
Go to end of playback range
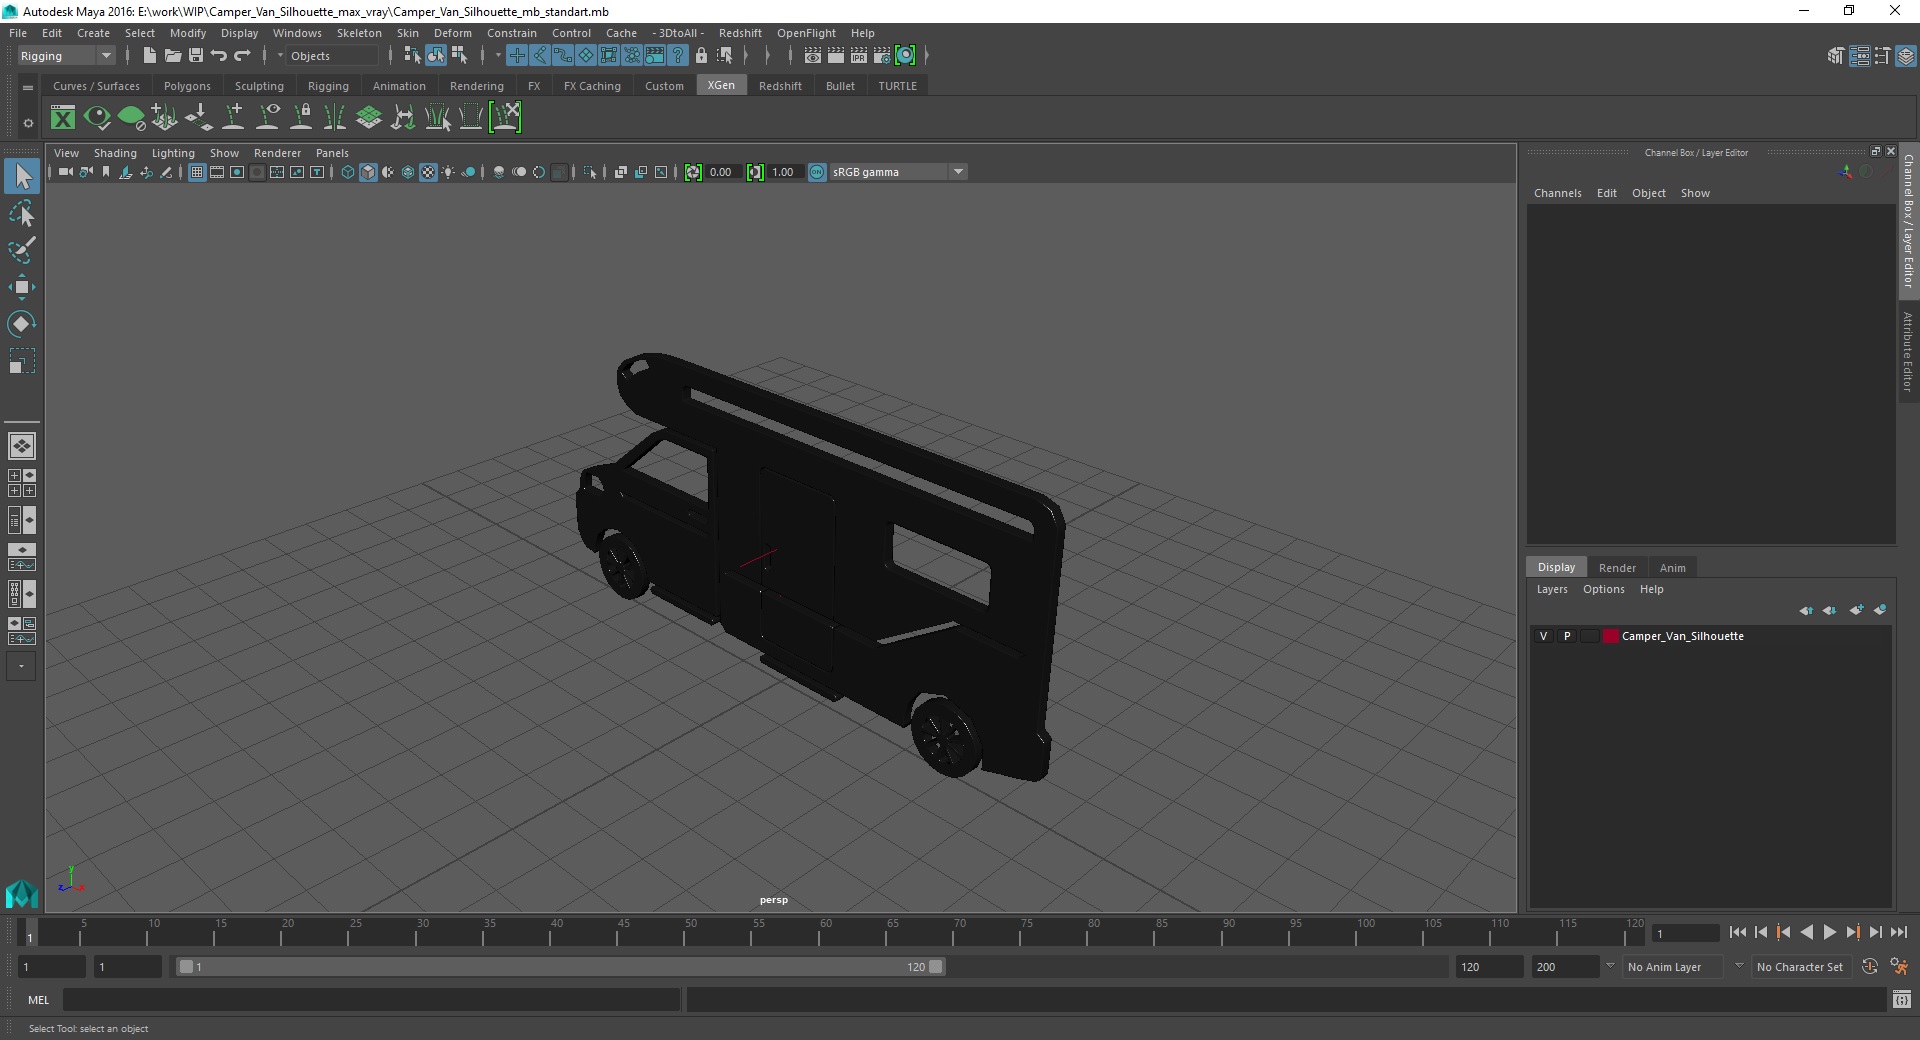[1898, 932]
